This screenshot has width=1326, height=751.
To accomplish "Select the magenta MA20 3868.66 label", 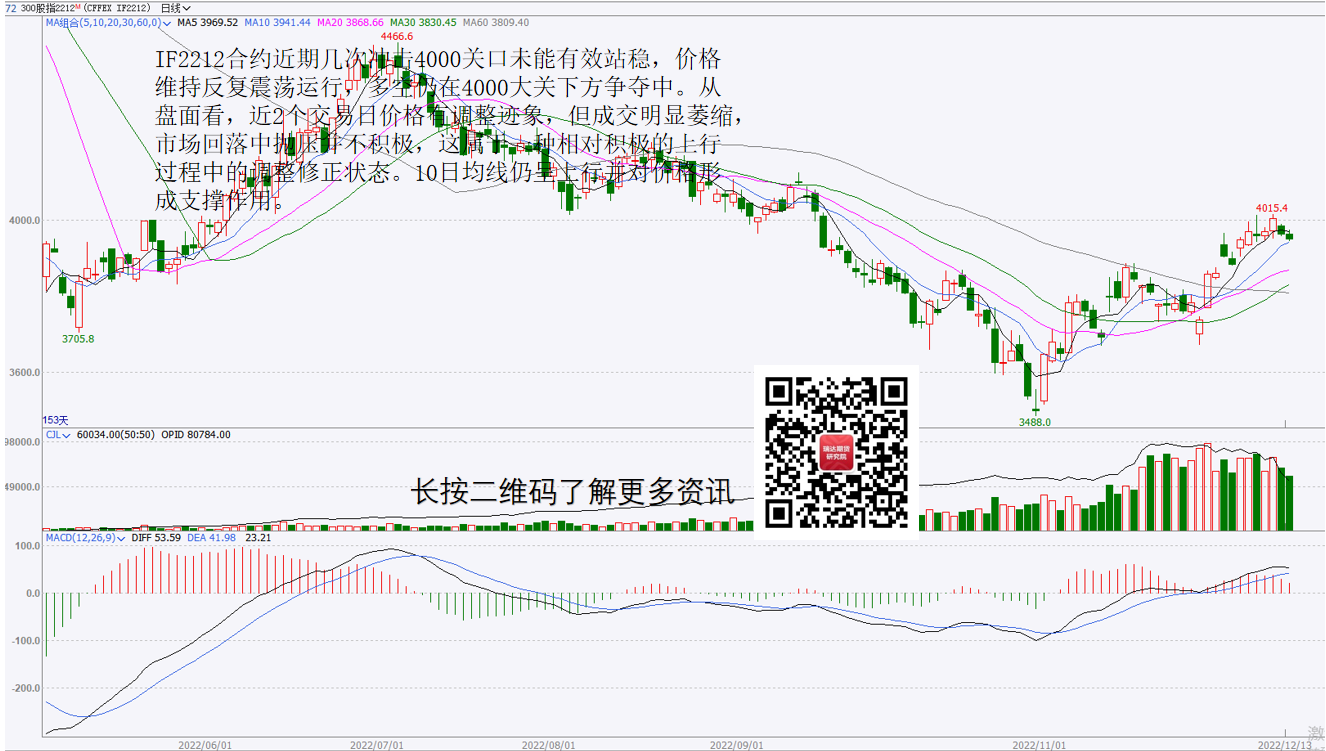I will coord(350,22).
